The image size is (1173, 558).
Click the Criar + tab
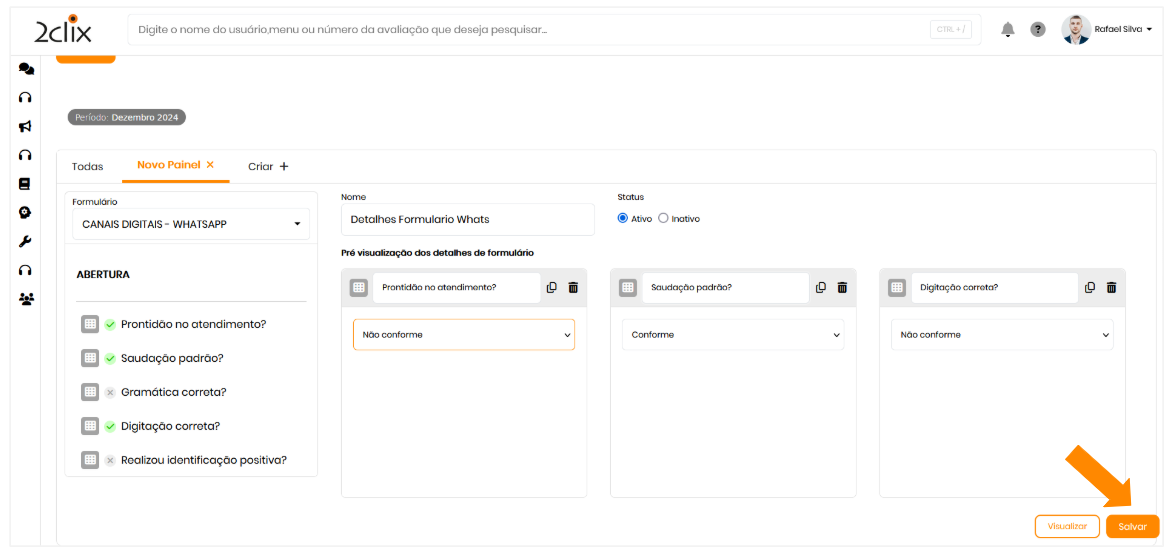point(268,166)
